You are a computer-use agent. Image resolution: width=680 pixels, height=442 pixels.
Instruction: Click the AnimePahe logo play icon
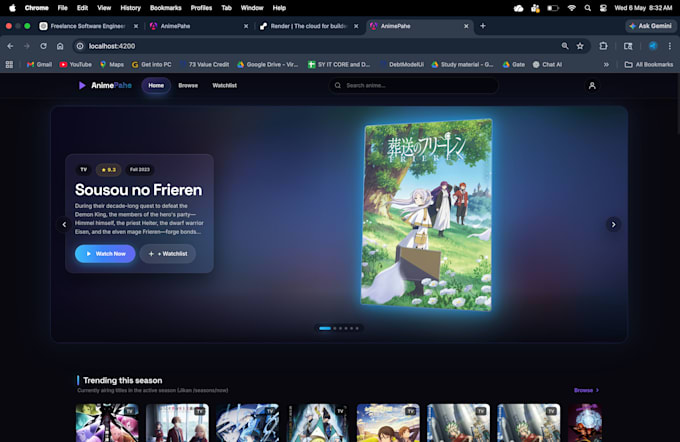[82, 85]
